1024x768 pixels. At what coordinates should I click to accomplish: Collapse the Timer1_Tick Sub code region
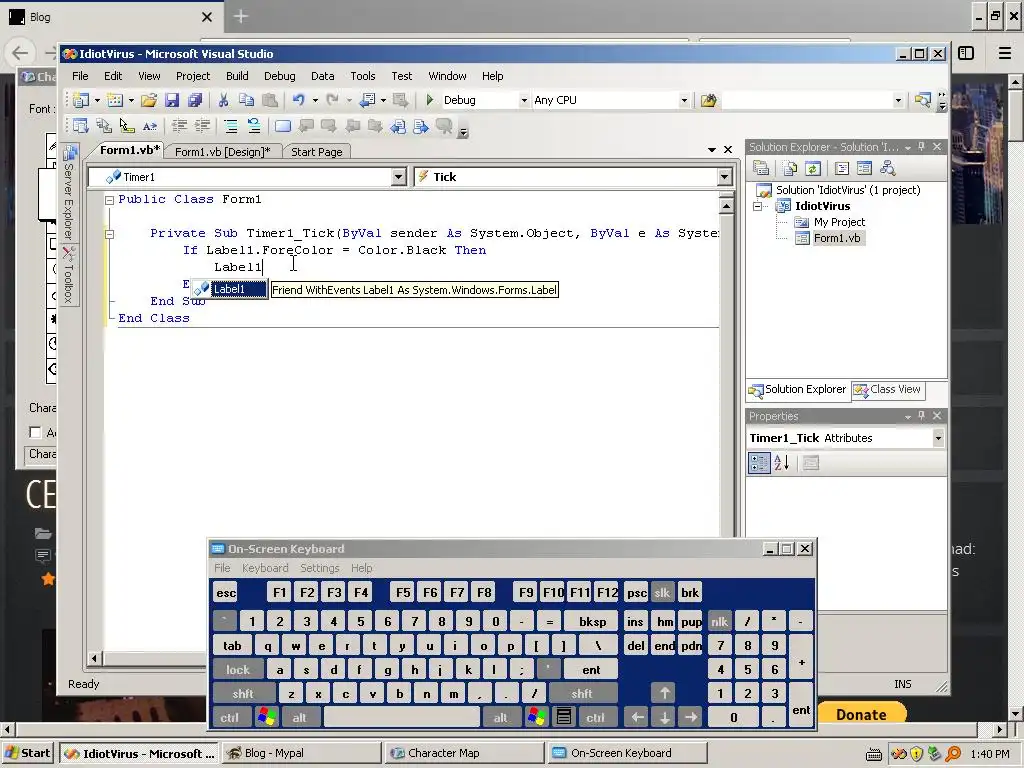pyautogui.click(x=110, y=234)
